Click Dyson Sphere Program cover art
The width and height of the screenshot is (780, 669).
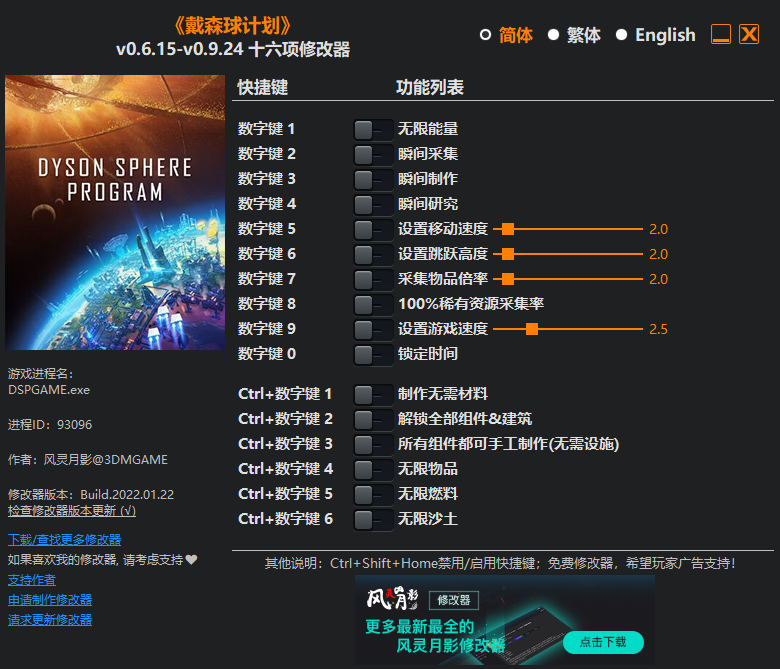point(115,212)
